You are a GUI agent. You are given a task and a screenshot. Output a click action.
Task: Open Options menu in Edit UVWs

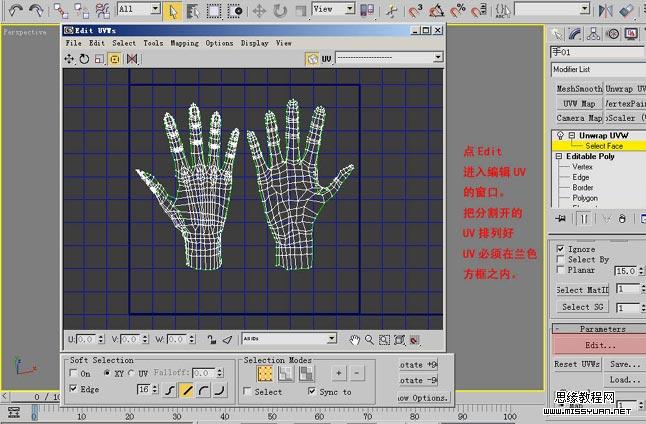pos(219,43)
